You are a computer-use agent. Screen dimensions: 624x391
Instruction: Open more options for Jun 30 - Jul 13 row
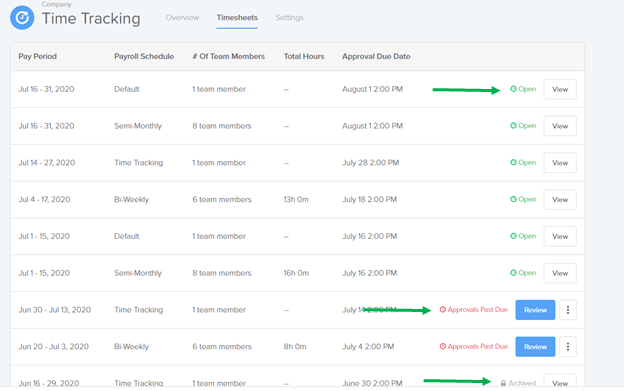tap(568, 310)
